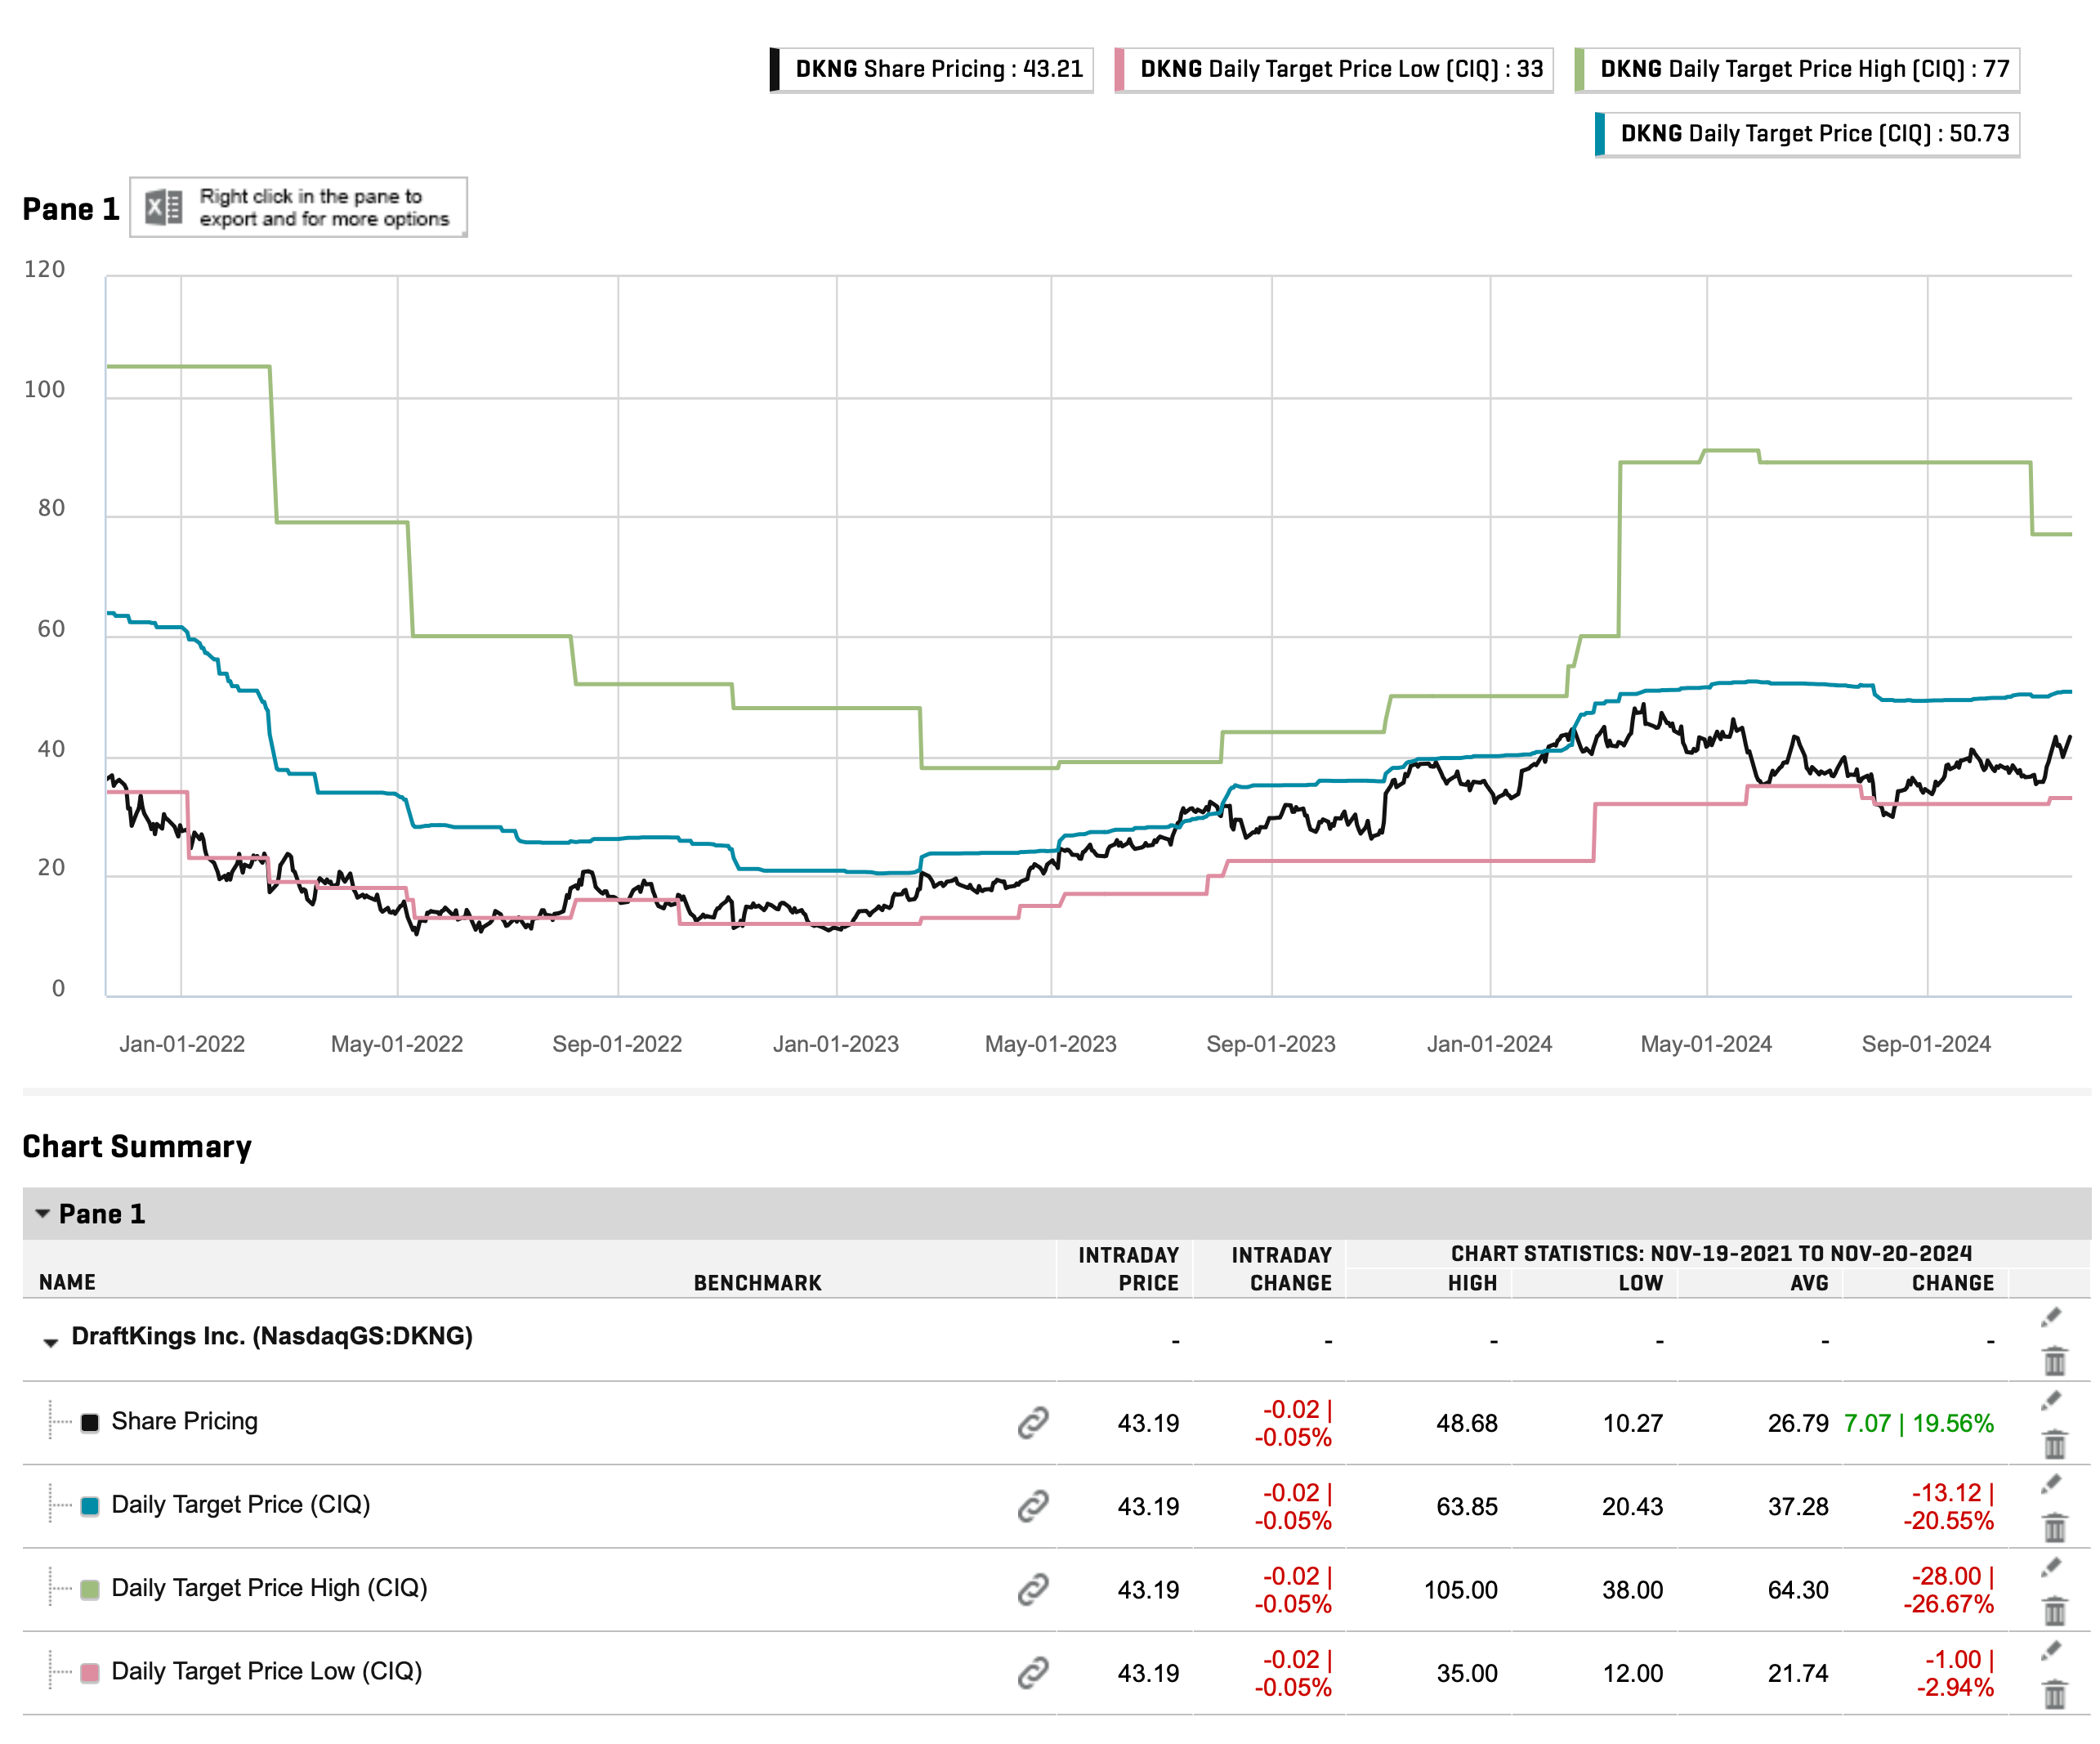Click the Sep-01-2024 x-axis label
The width and height of the screenshot is (2100, 1744).
(x=1925, y=1044)
